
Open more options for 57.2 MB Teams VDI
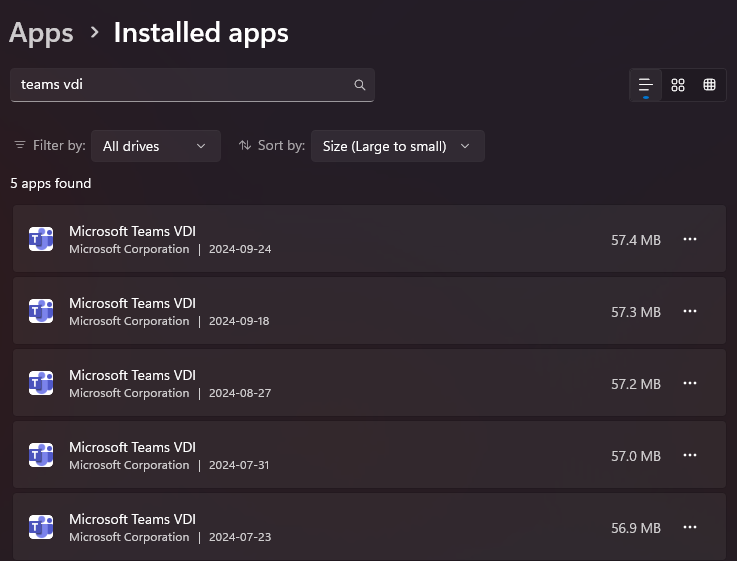[690, 383]
